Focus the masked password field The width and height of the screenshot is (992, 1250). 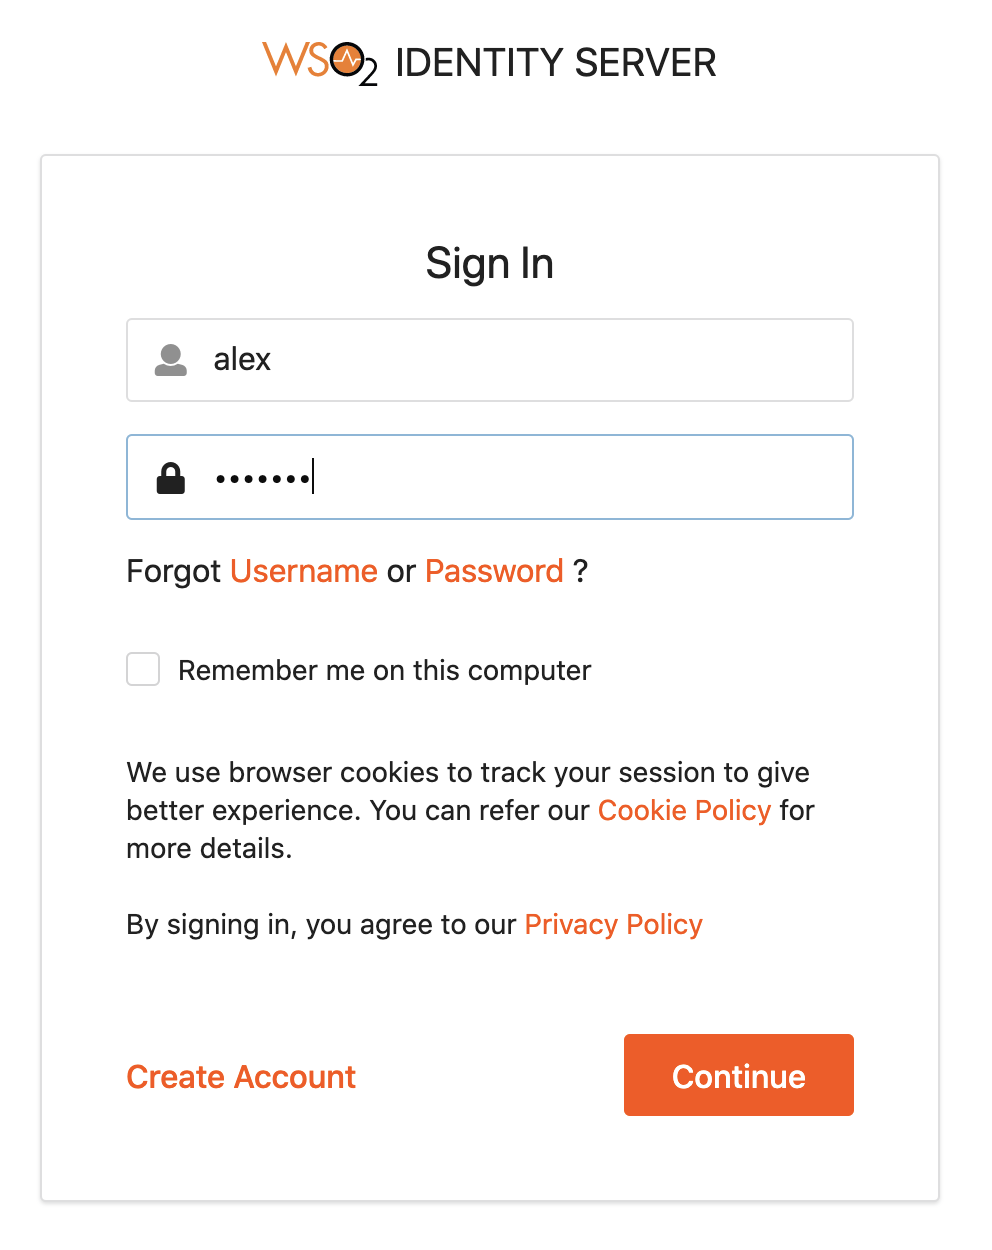point(560,478)
